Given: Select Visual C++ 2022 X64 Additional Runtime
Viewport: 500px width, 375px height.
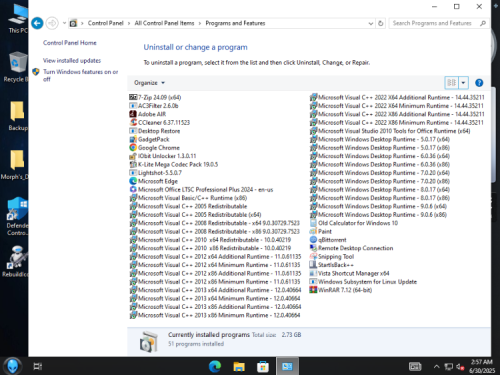Looking at the screenshot, I should 397,97.
